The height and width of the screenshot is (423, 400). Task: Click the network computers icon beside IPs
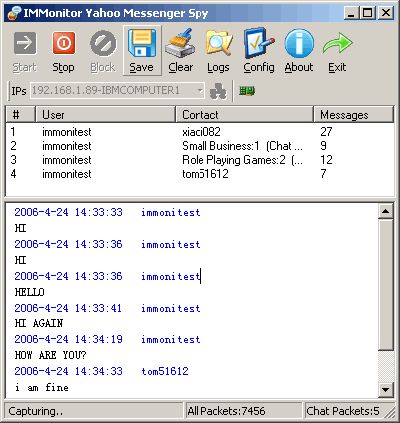(218, 91)
